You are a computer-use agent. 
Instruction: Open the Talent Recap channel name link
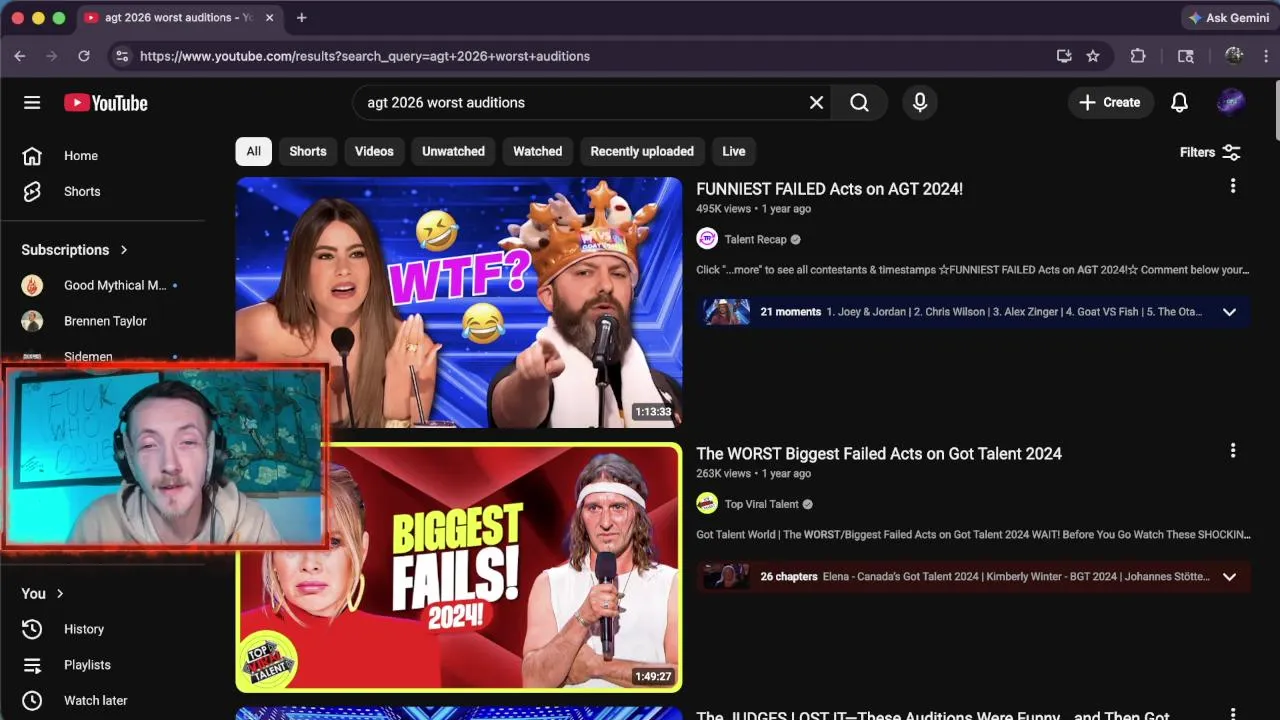[755, 240]
